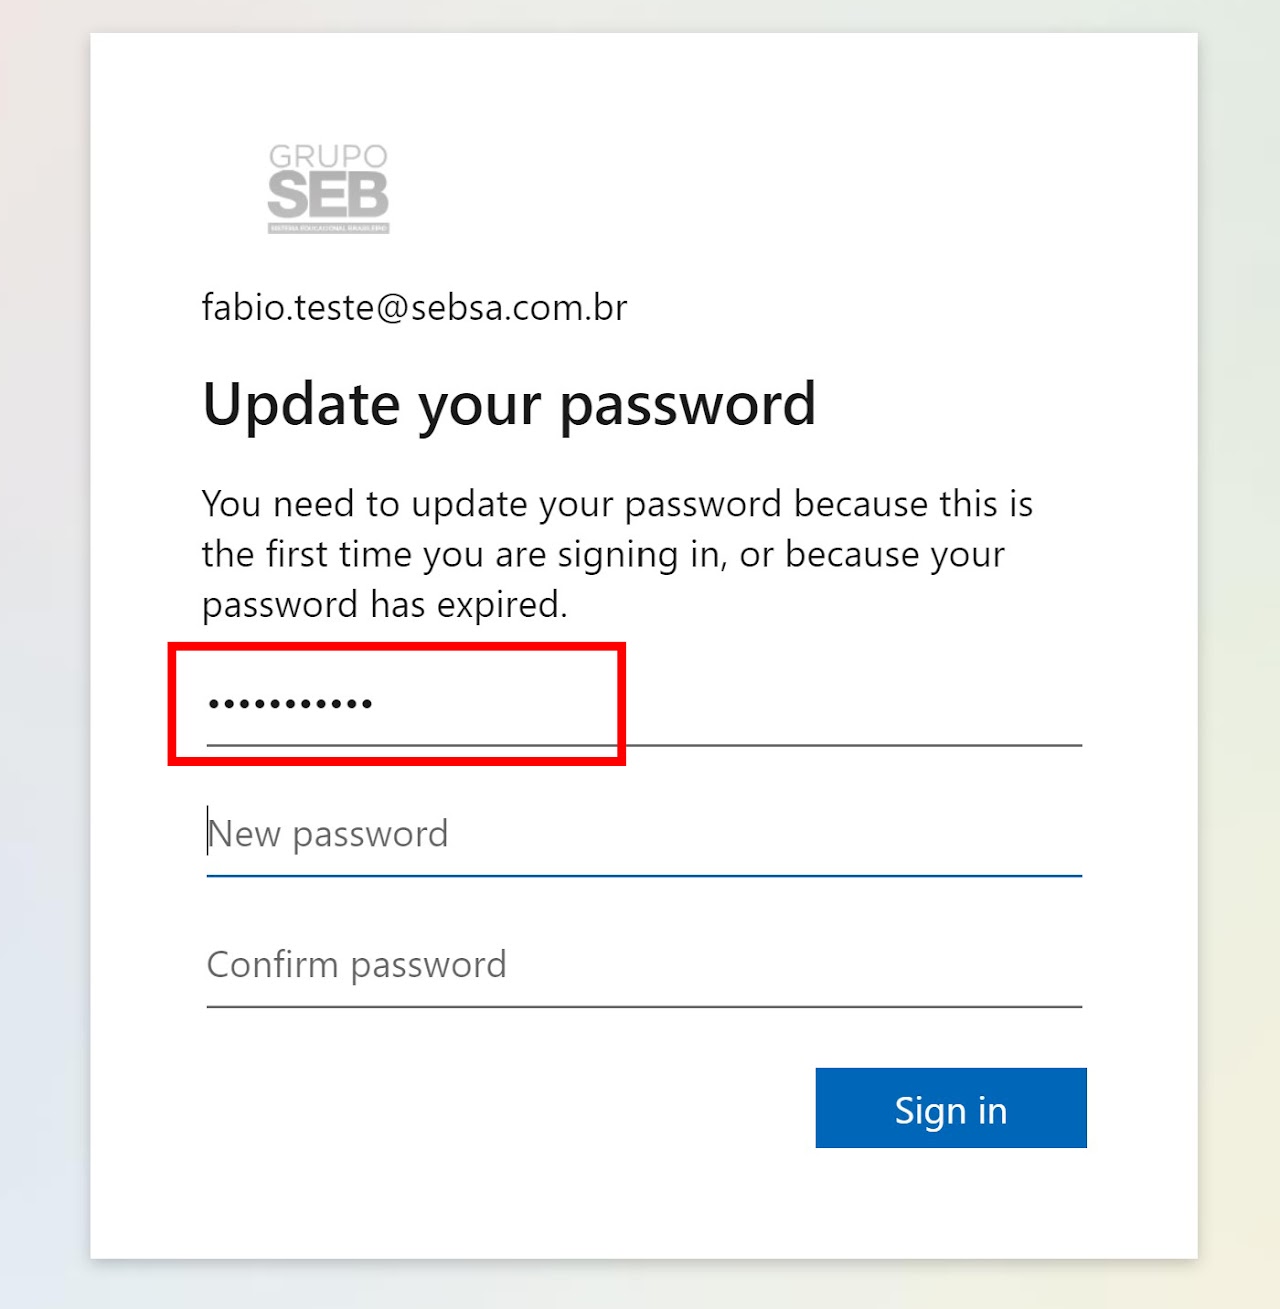Image resolution: width=1280 pixels, height=1309 pixels.
Task: Click the blue underline below New password
Action: click(644, 876)
